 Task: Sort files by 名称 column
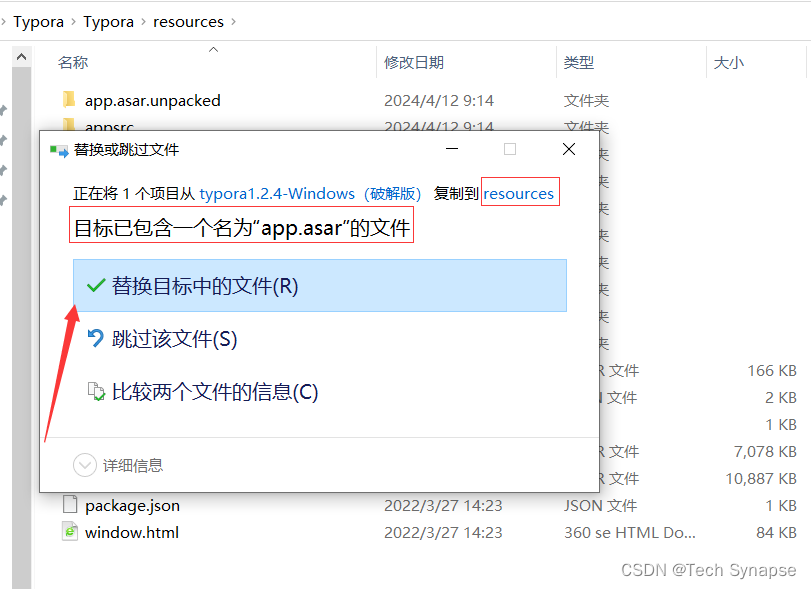click(x=73, y=63)
